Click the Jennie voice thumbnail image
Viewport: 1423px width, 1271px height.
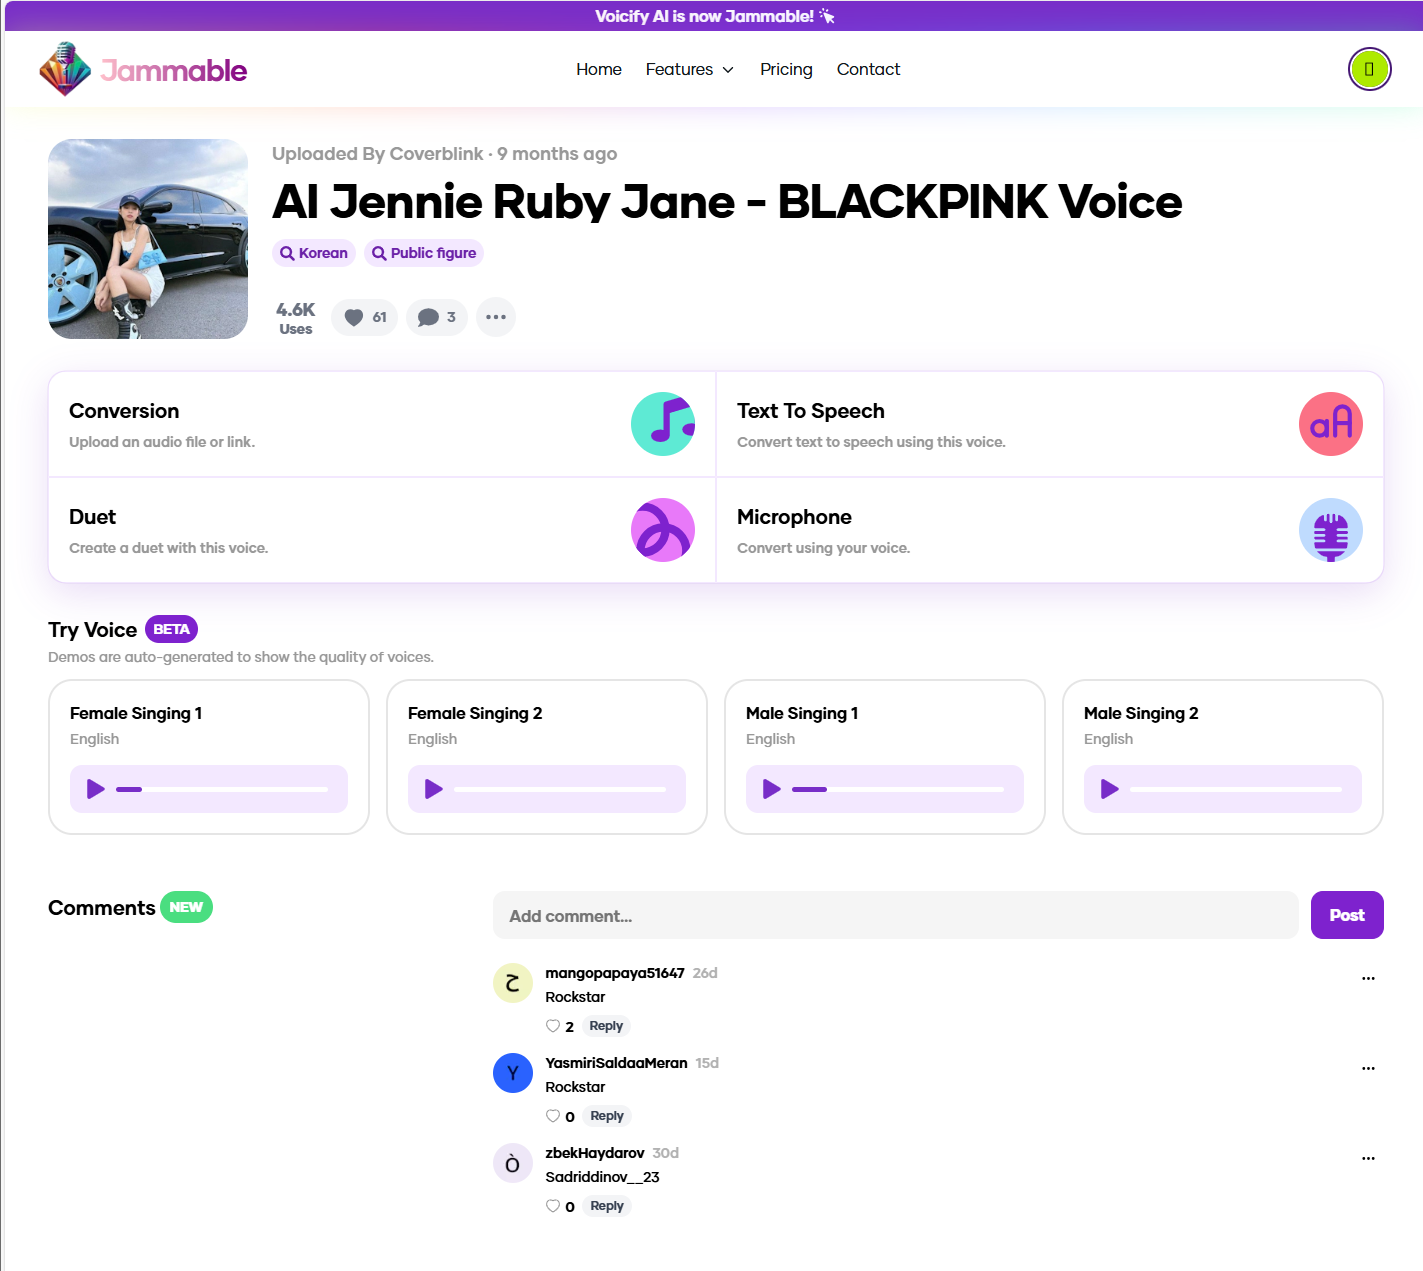[x=148, y=239]
